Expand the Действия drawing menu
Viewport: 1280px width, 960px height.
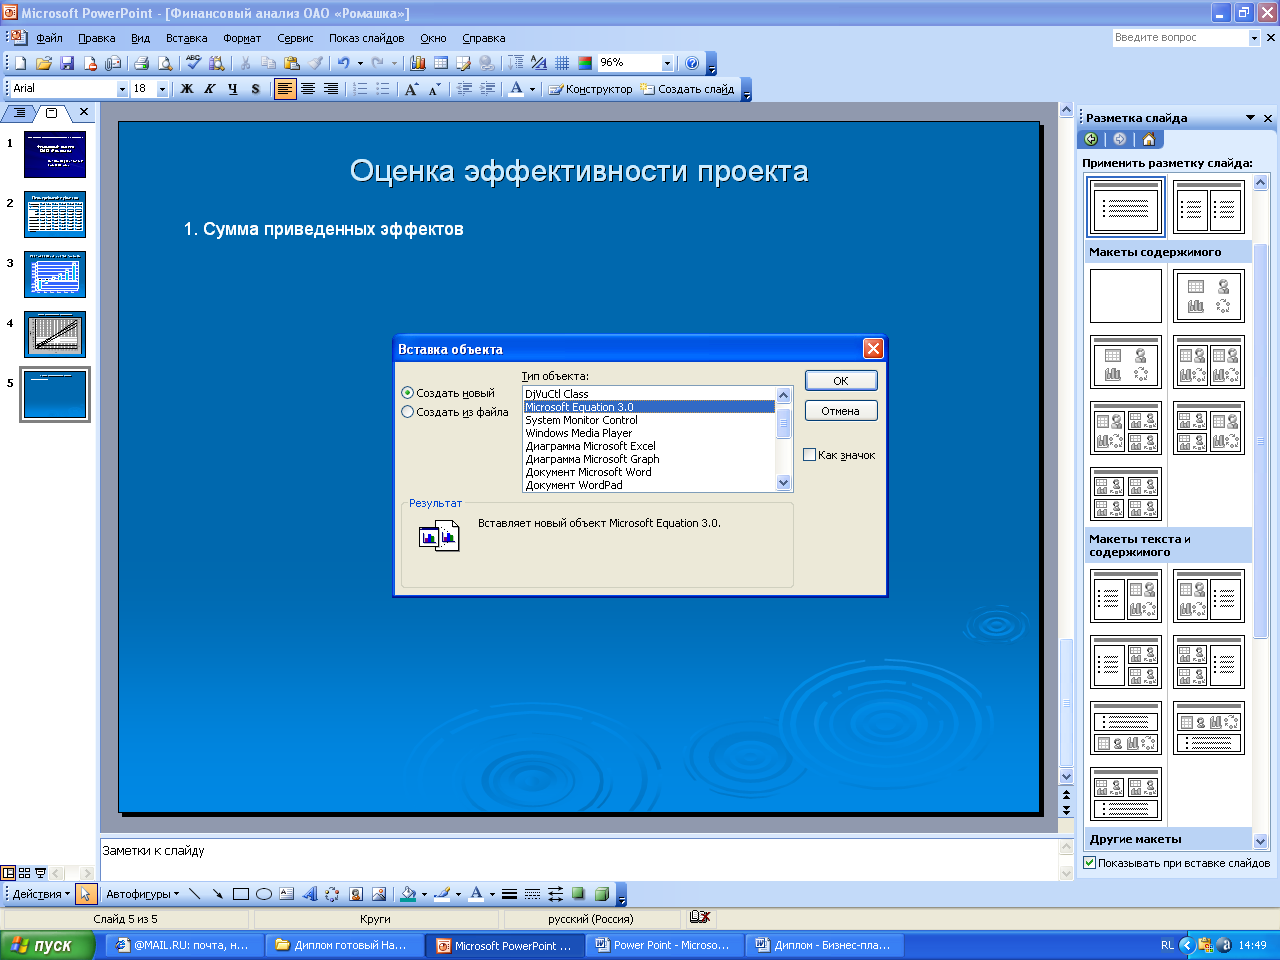click(41, 894)
